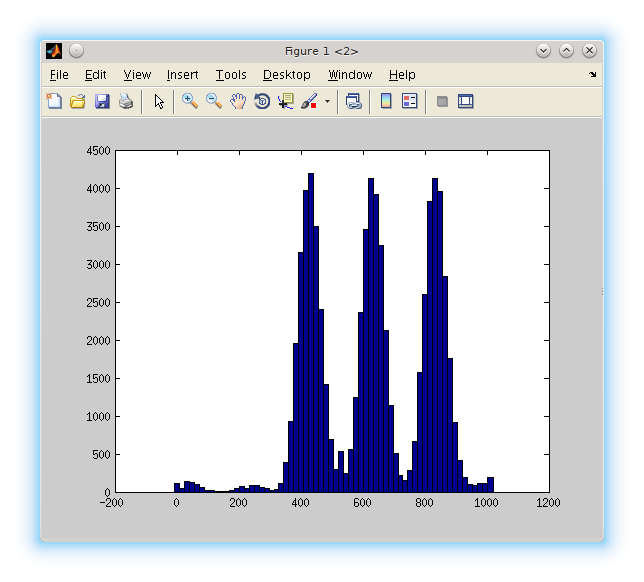Select the Zoom Out magnifier tool
644x582 pixels.
(213, 101)
